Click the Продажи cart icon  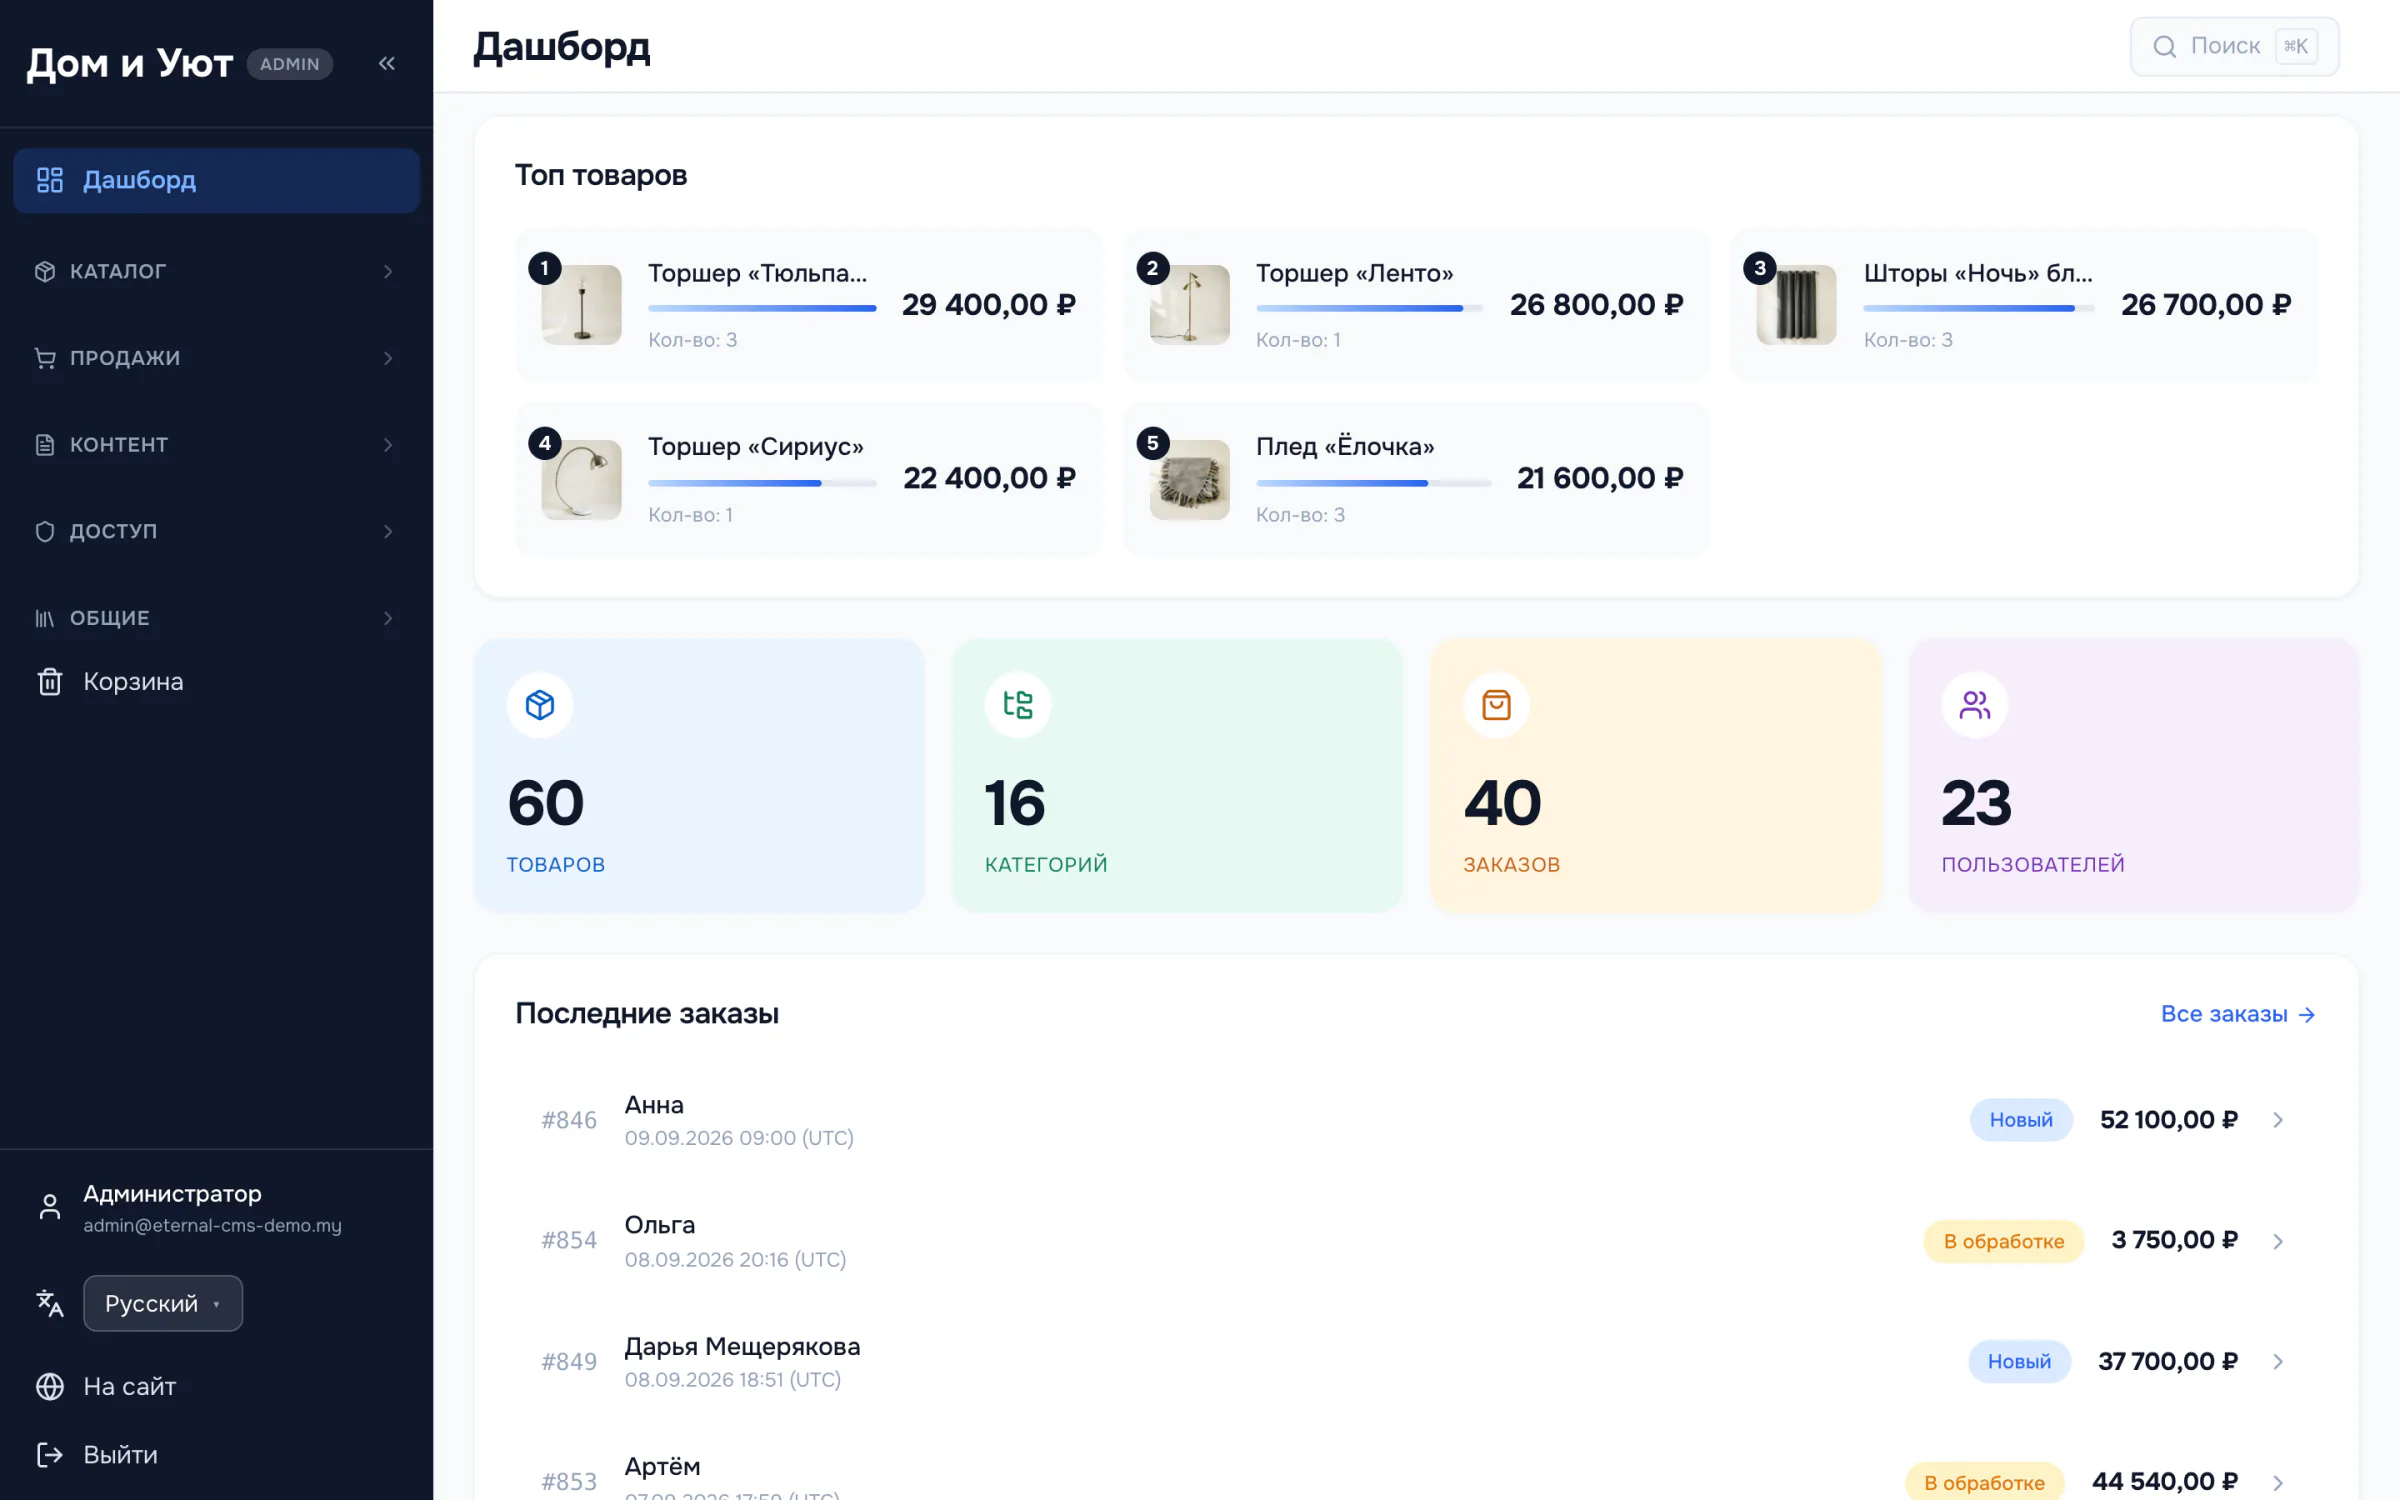click(45, 358)
